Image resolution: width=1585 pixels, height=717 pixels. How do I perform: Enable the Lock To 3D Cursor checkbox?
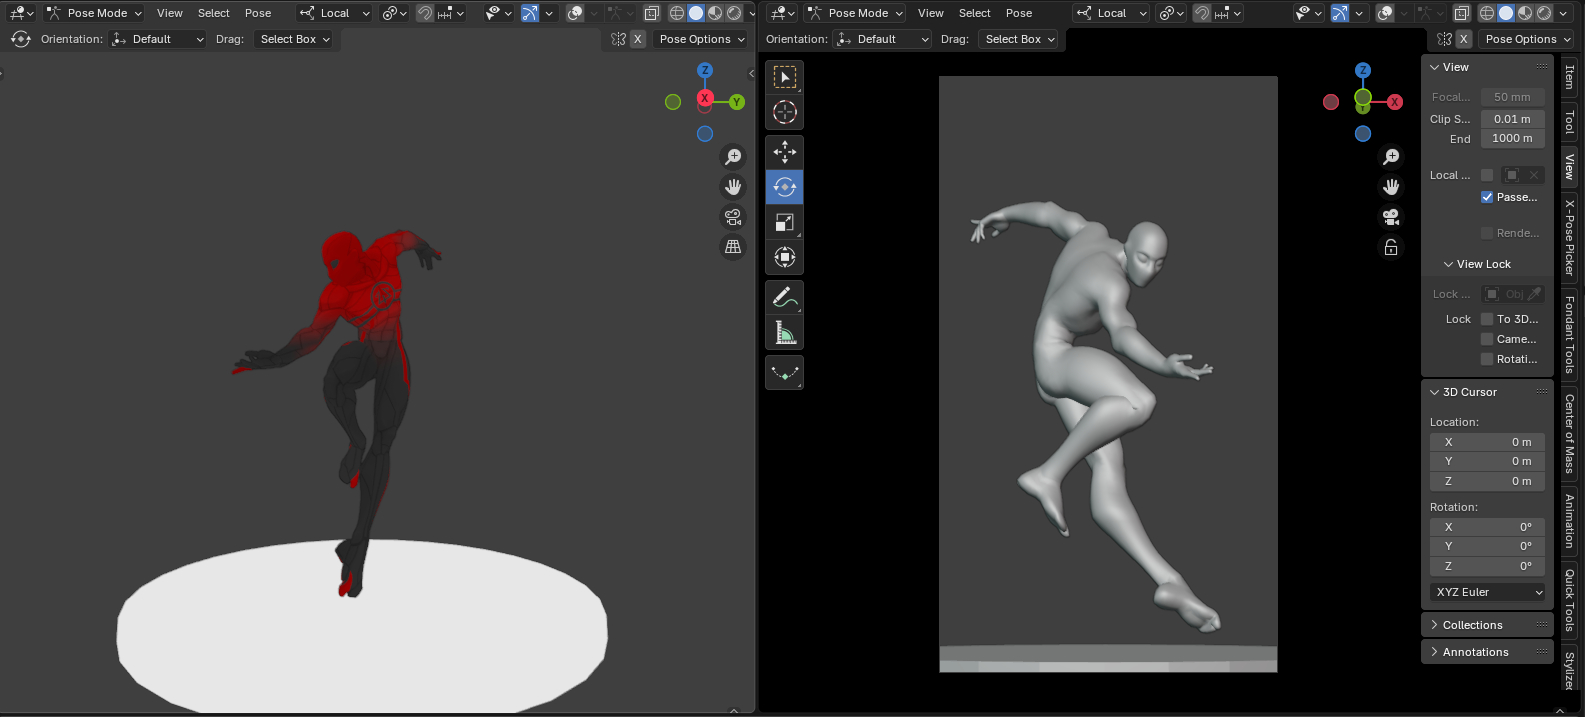[x=1487, y=319]
